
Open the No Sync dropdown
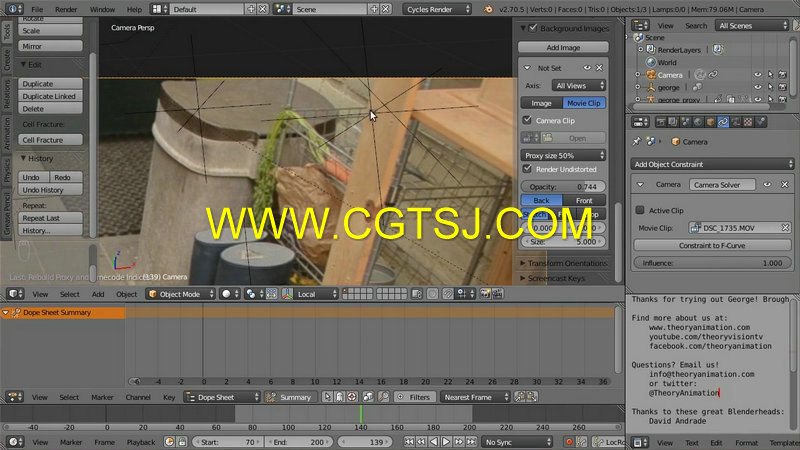(x=517, y=442)
